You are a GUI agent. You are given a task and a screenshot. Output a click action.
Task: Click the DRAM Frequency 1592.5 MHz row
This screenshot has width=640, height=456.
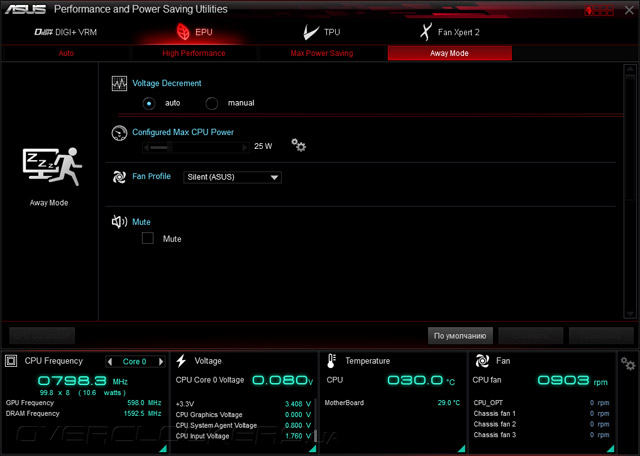click(83, 414)
